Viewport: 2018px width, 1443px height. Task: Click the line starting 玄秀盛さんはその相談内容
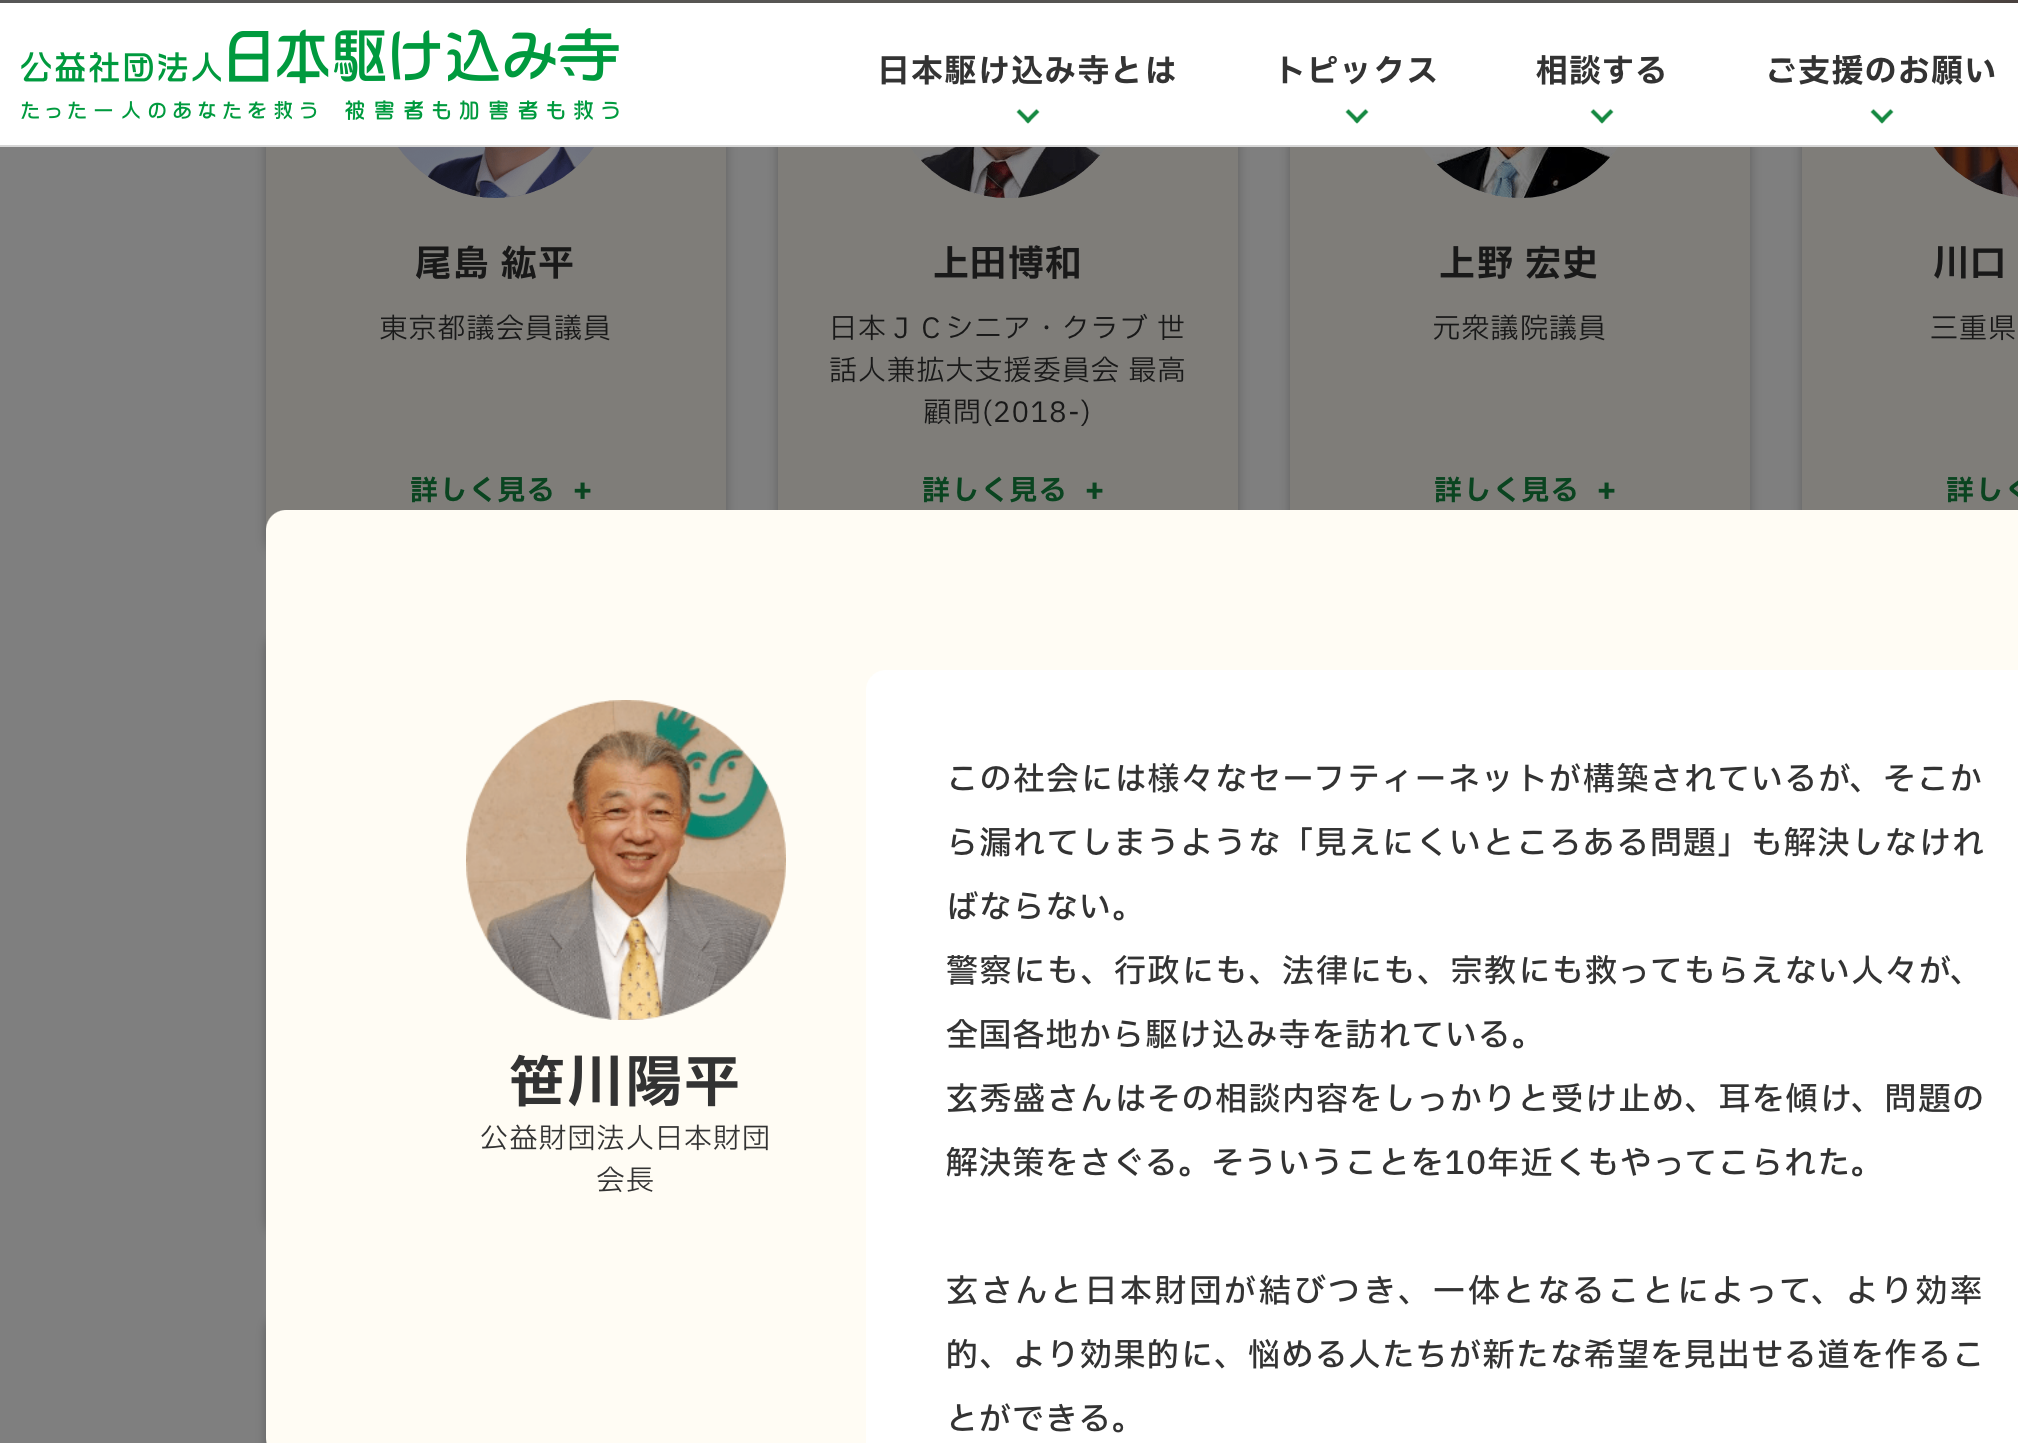pos(1465,1097)
